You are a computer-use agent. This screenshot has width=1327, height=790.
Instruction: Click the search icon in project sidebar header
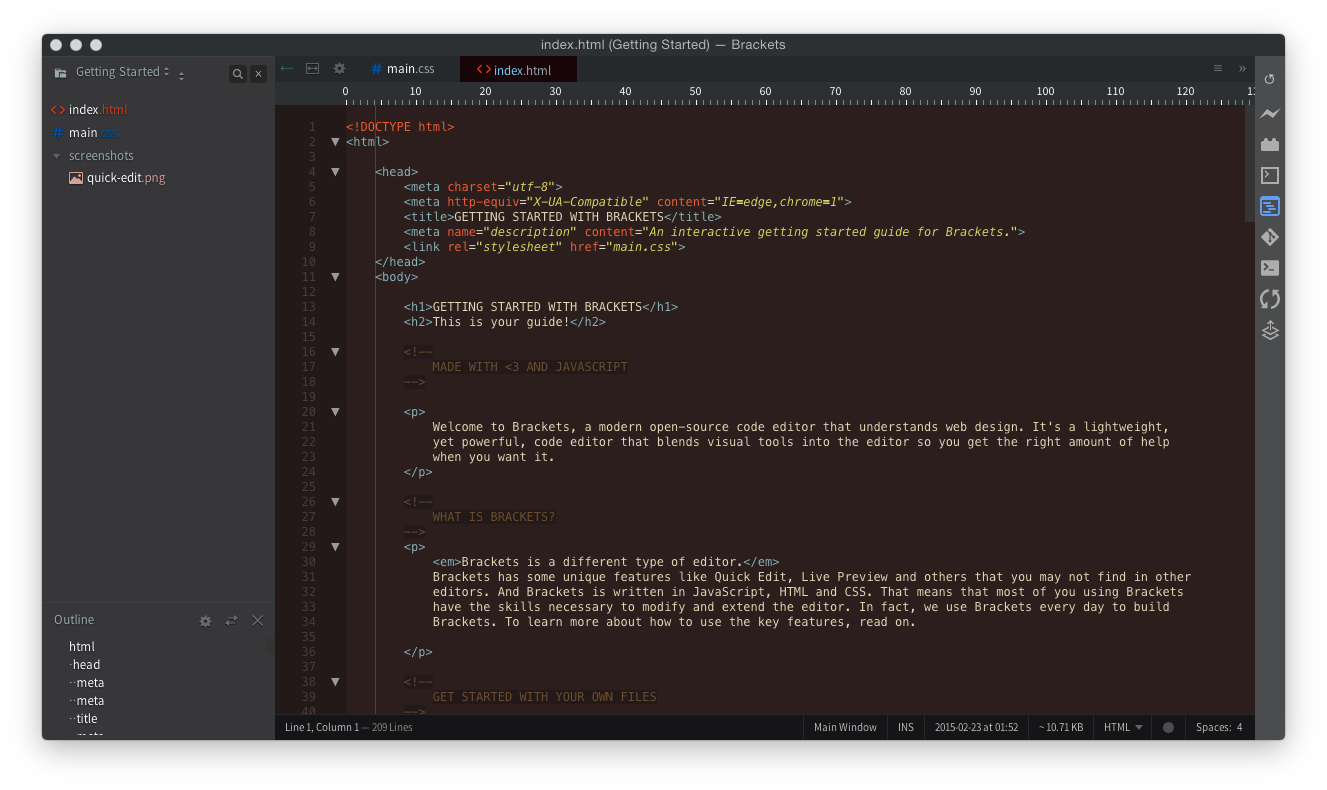(238, 73)
